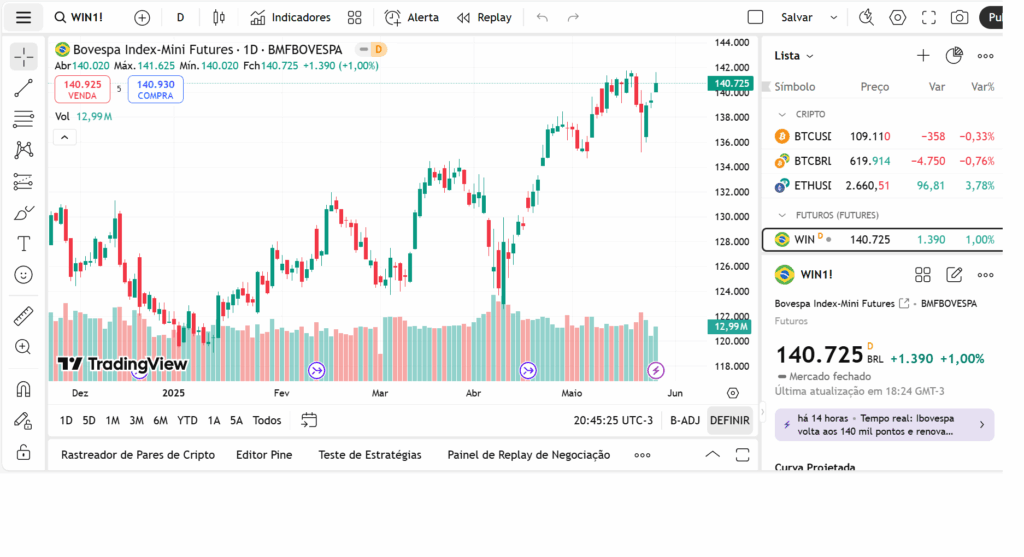Maximize the bottom panel
This screenshot has height=557, width=1024.
pos(743,455)
